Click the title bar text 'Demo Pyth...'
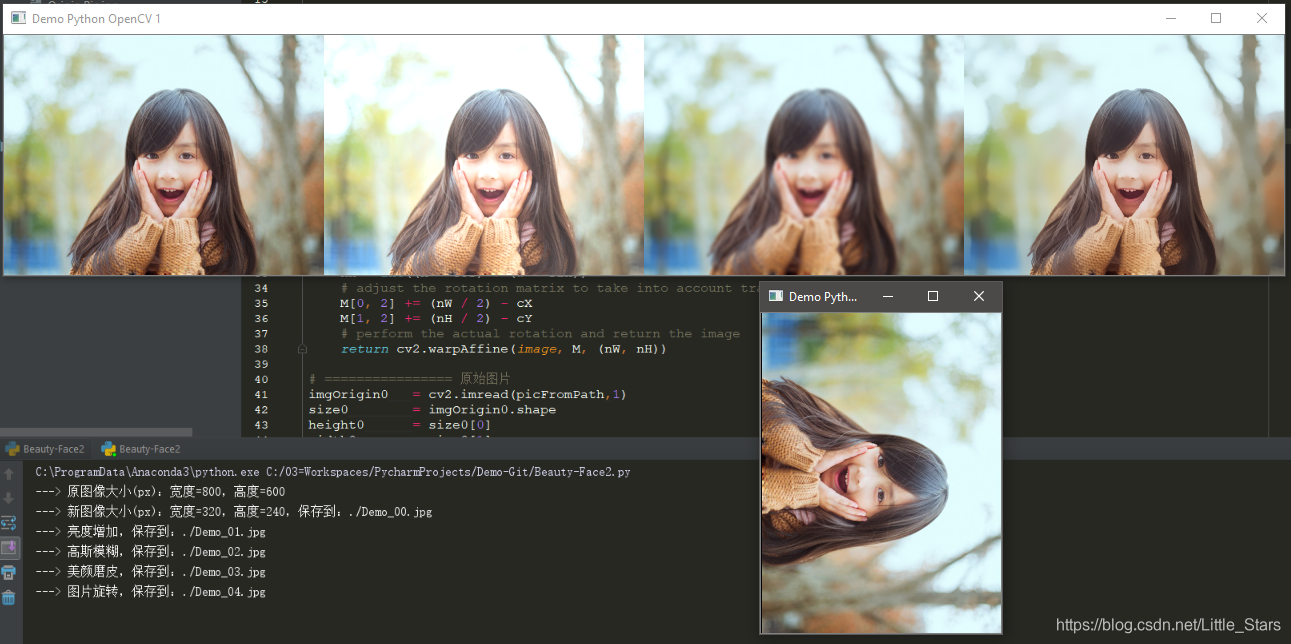1291x644 pixels. tap(823, 297)
